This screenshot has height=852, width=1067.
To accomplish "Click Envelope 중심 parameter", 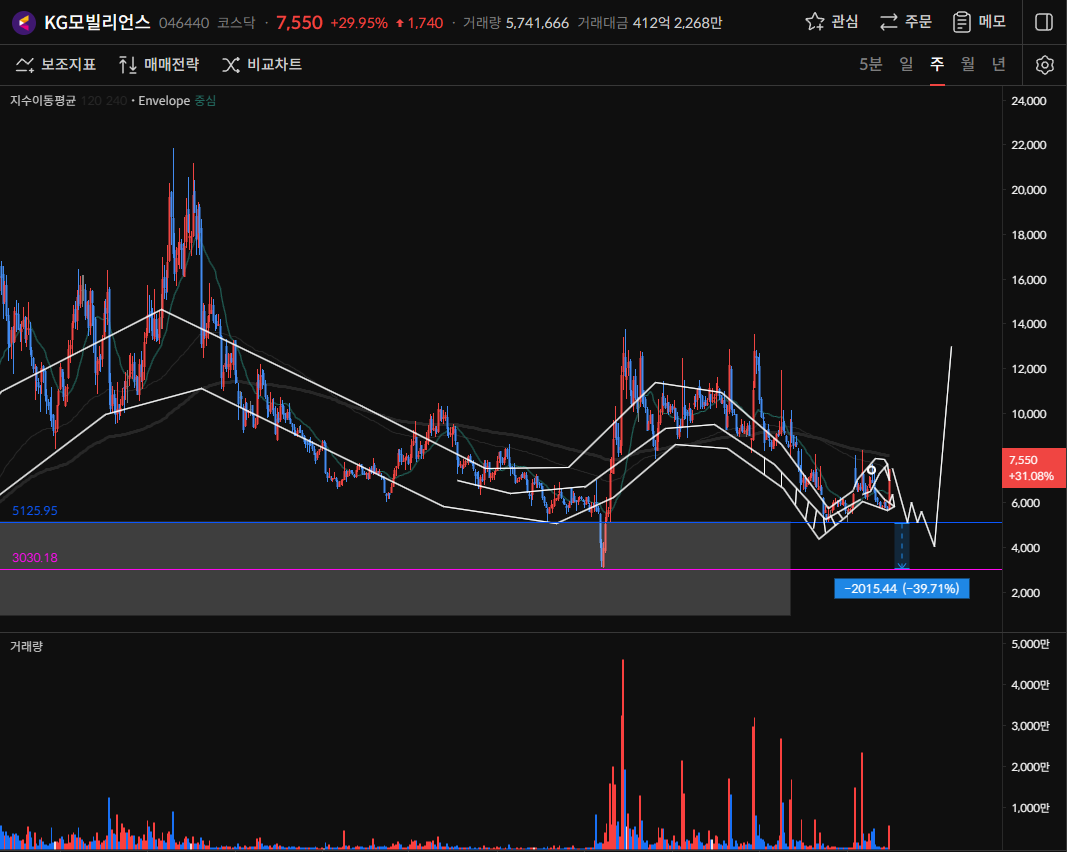I will click(x=205, y=101).
